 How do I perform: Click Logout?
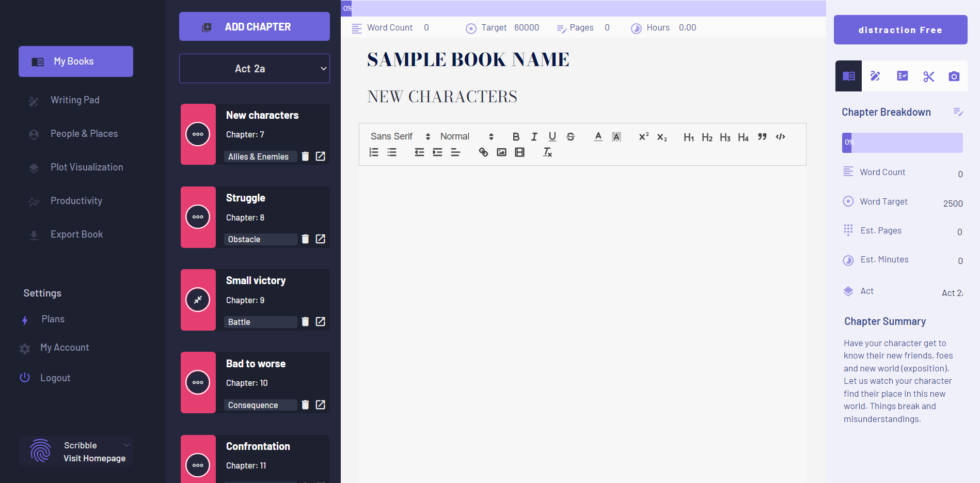55,378
